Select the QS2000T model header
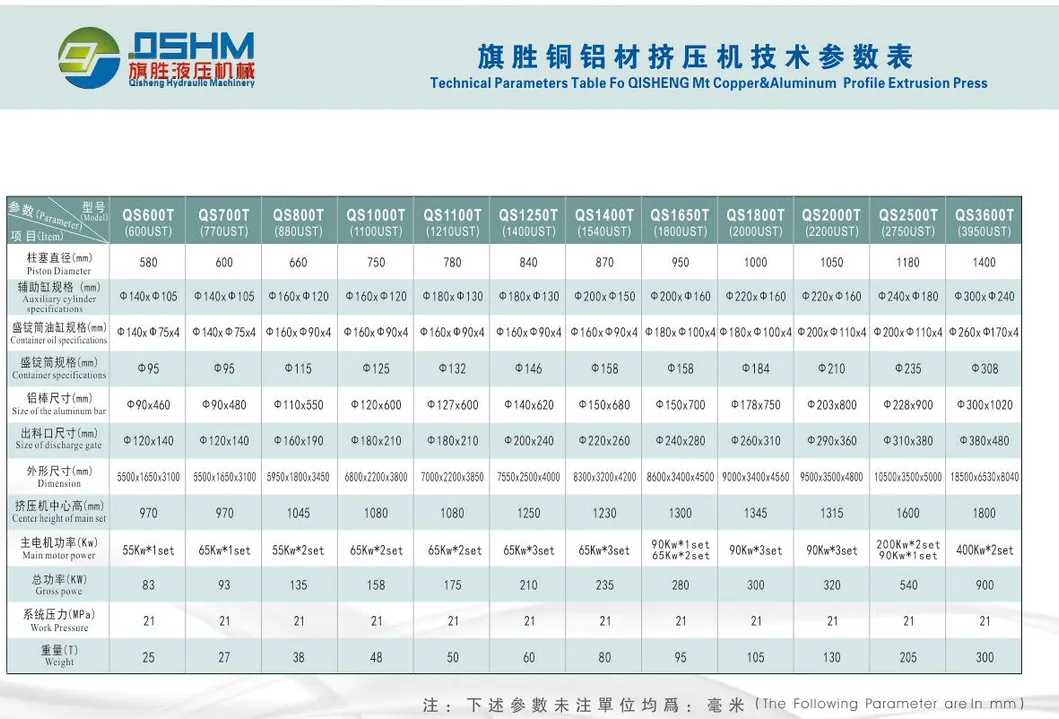Viewport: 1059px width, 719px height. [x=831, y=219]
